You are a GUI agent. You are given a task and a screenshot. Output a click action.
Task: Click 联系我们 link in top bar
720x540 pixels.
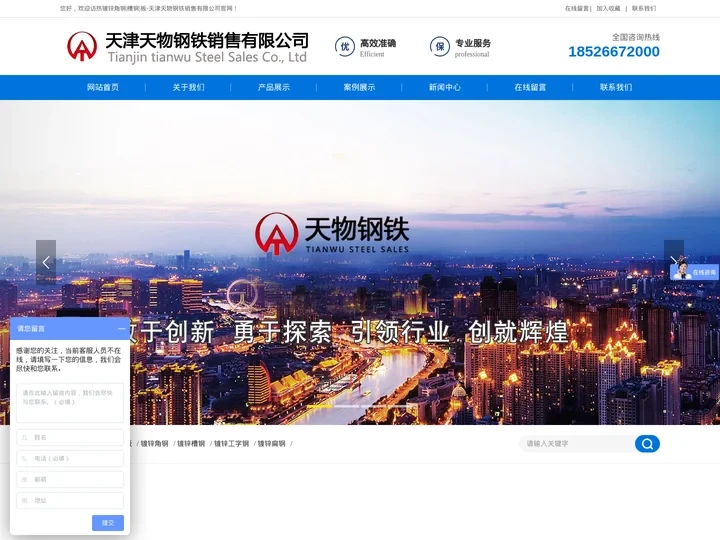644,8
